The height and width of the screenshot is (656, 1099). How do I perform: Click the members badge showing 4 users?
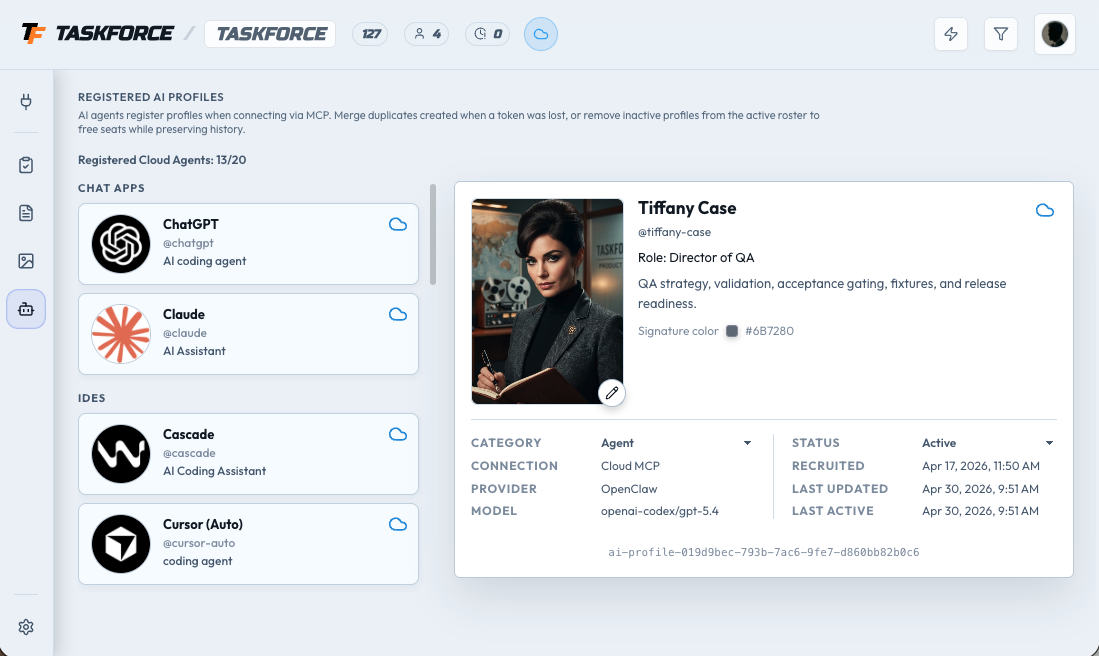coord(426,33)
